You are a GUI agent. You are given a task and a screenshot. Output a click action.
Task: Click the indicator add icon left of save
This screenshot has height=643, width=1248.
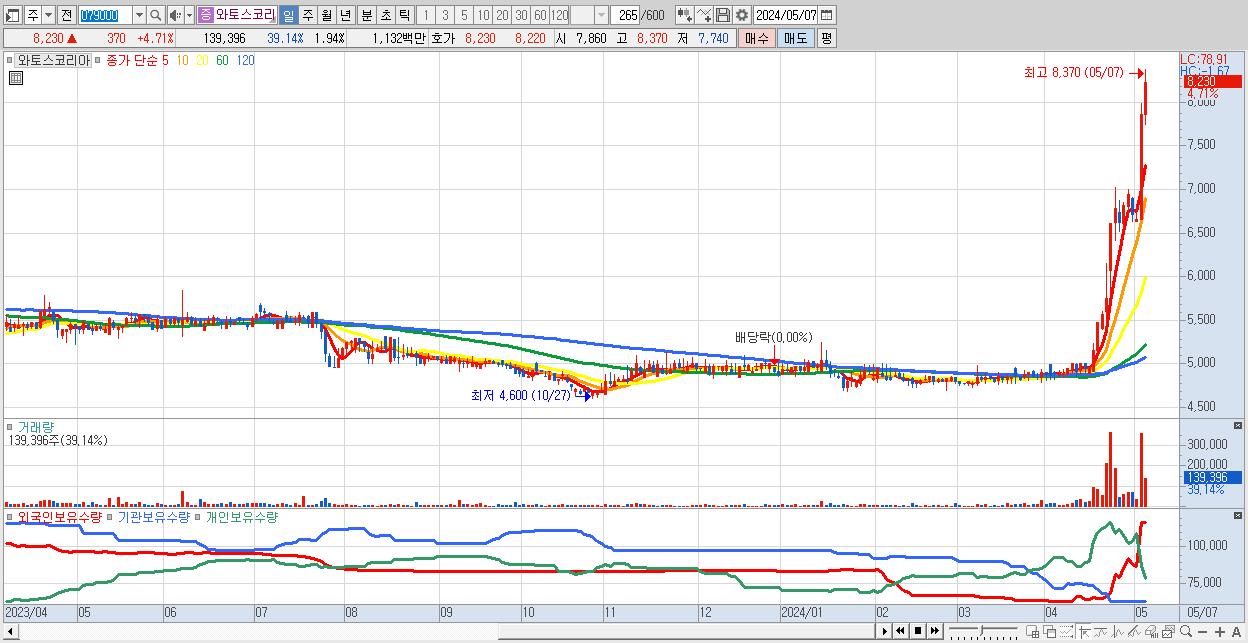tap(704, 15)
